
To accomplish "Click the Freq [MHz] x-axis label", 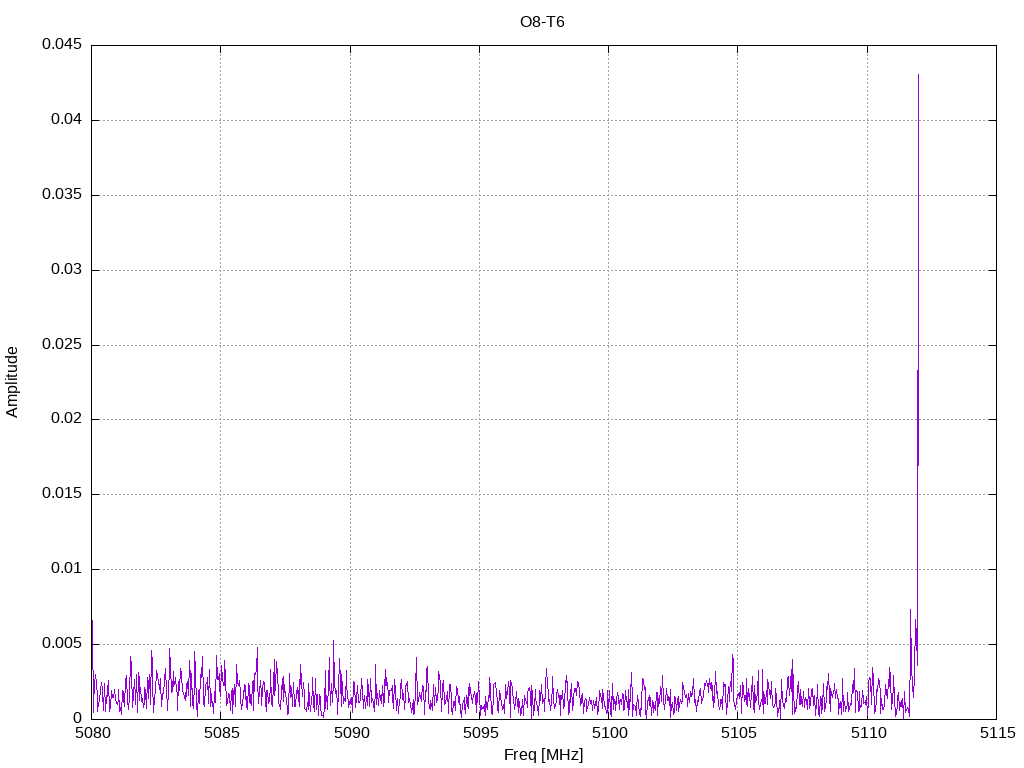I will pyautogui.click(x=543, y=755).
